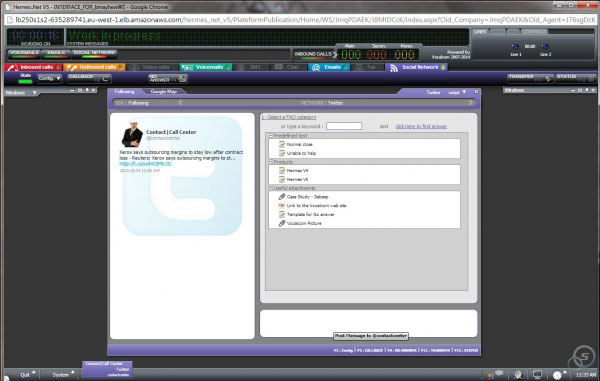Click the STATUS button
Image resolution: width=600 pixels, height=381 pixels.
(x=576, y=78)
